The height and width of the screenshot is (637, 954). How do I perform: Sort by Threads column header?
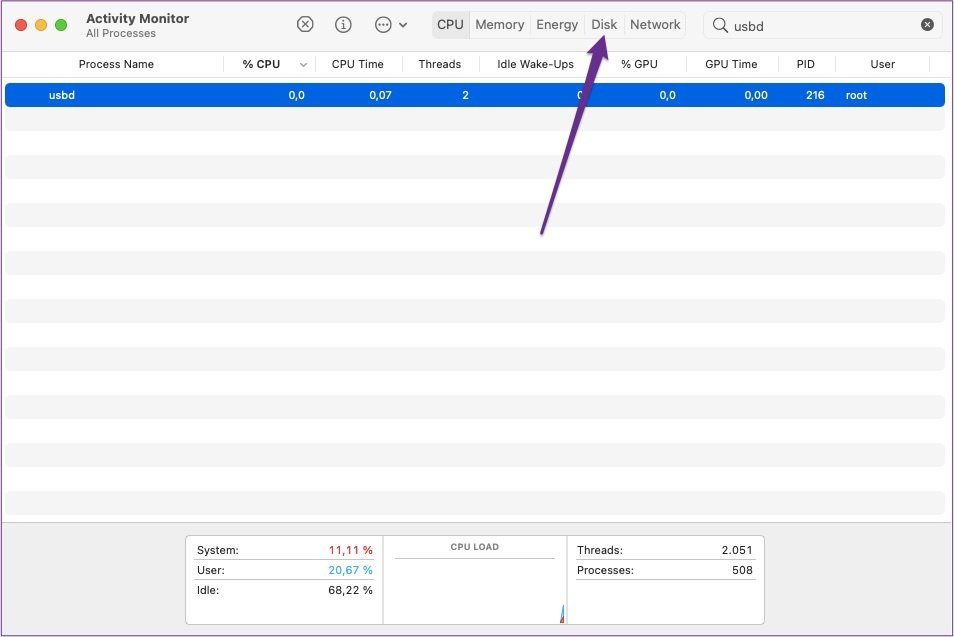(440, 64)
